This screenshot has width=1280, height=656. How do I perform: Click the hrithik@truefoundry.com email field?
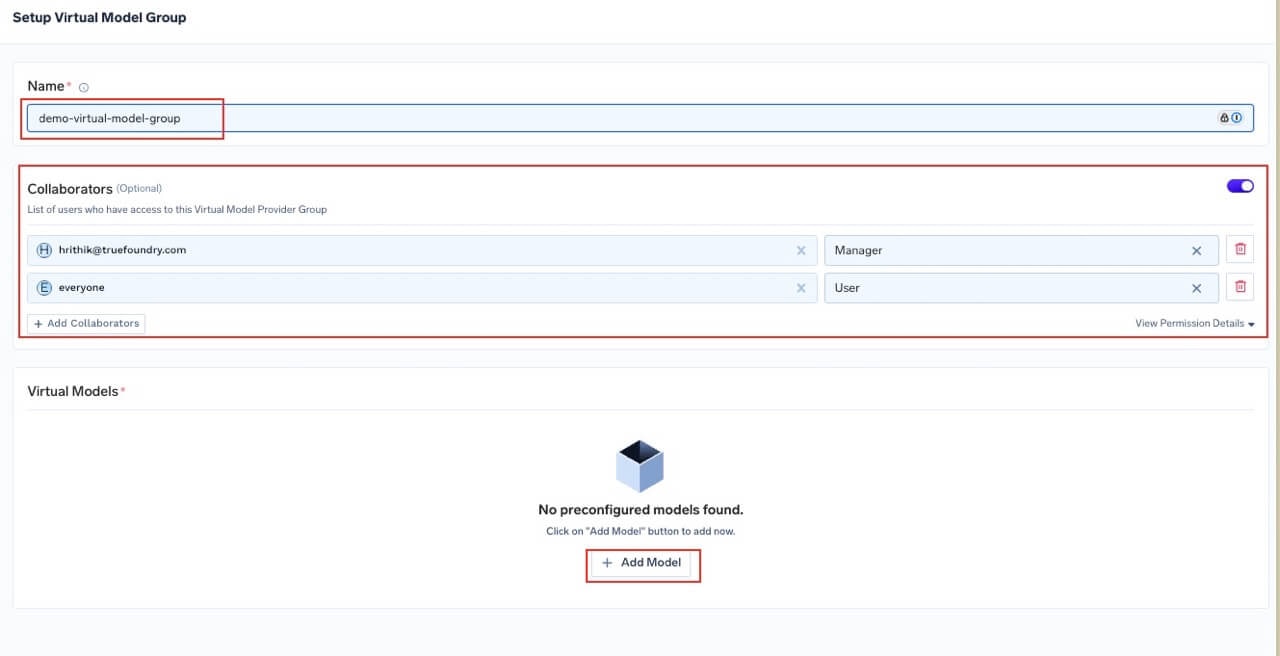click(x=400, y=249)
